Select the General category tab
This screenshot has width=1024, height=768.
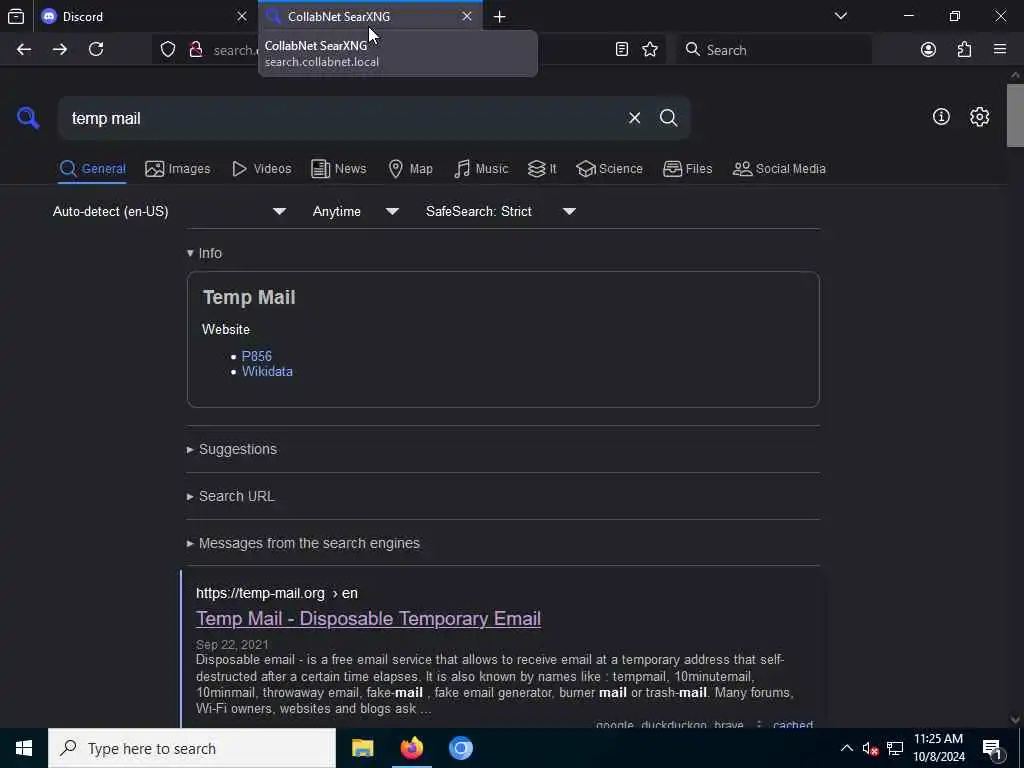(92, 169)
